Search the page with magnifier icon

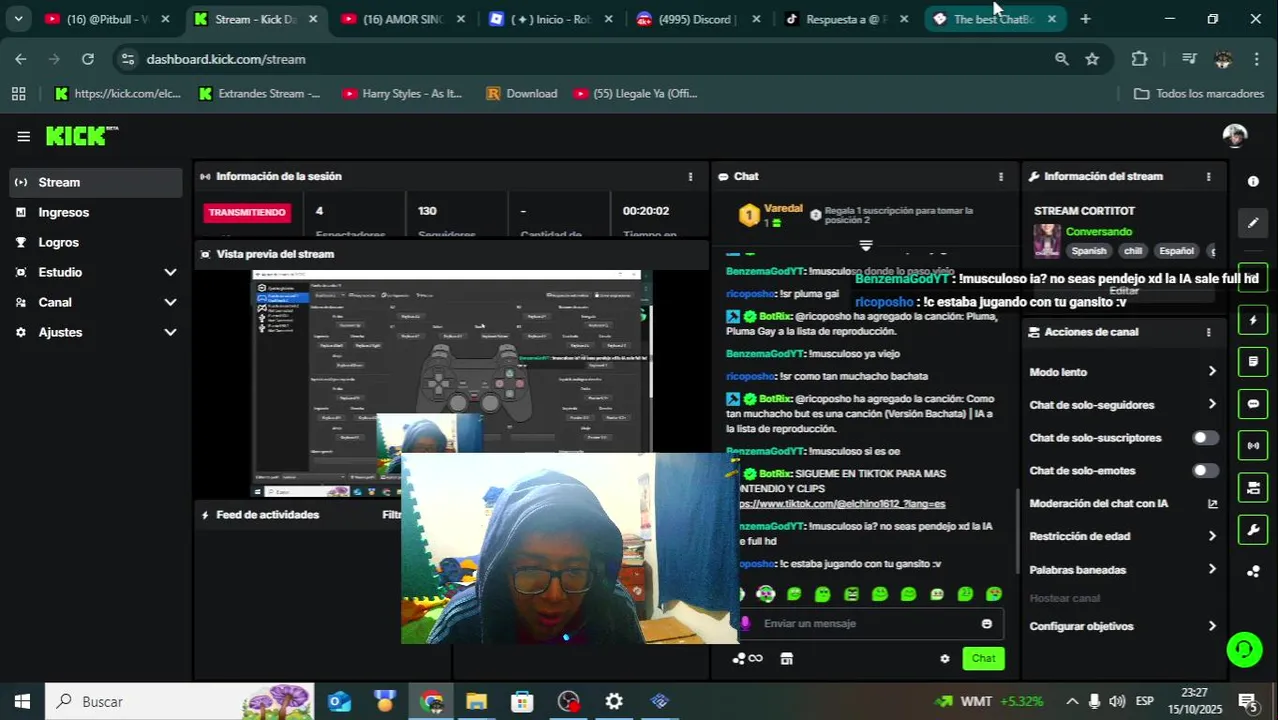coord(1061,59)
